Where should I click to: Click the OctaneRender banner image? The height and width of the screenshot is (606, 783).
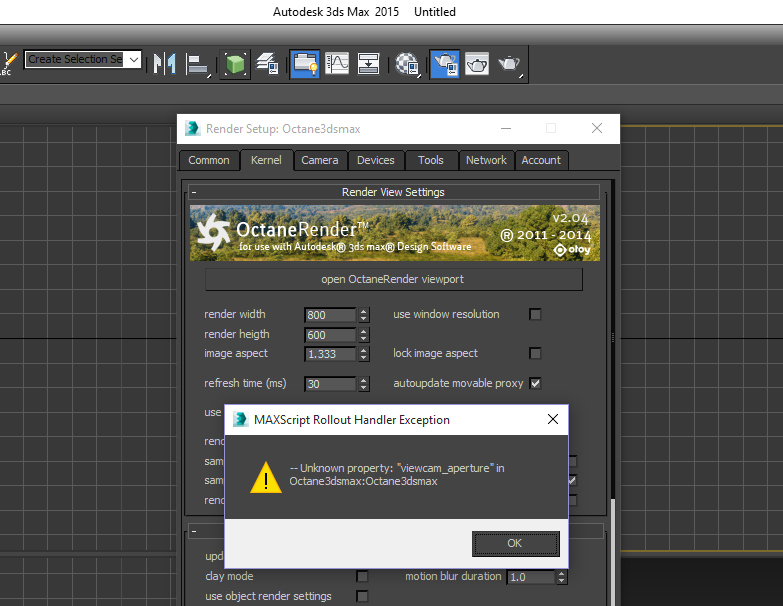click(394, 233)
